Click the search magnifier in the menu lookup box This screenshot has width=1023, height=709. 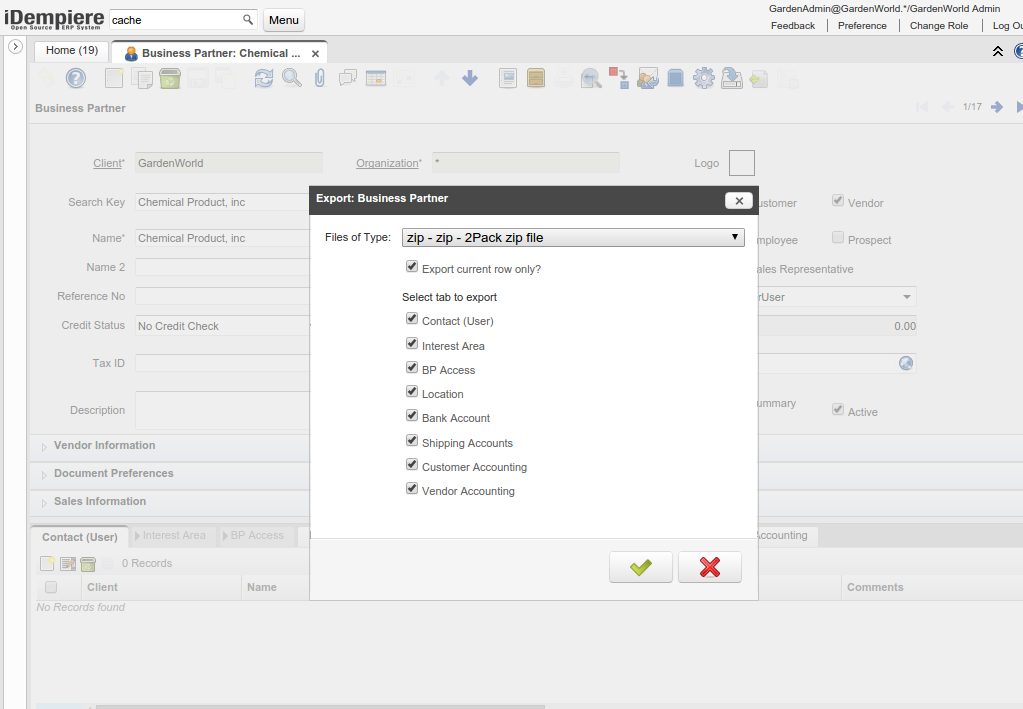(x=248, y=20)
